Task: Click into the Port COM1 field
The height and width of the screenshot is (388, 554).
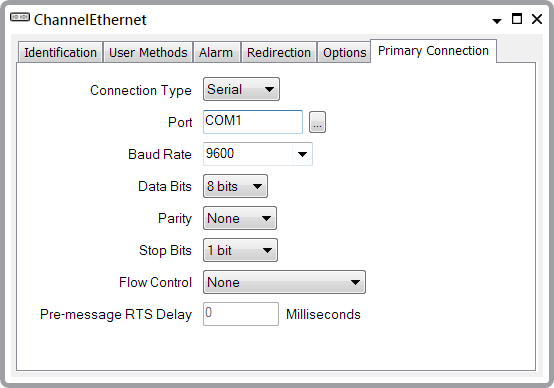Action: point(253,122)
